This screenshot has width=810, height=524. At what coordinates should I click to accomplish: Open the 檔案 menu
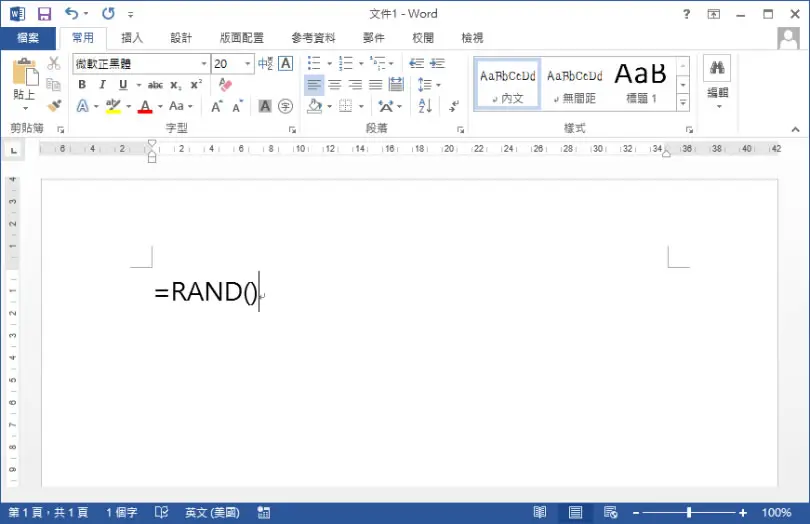(28, 38)
